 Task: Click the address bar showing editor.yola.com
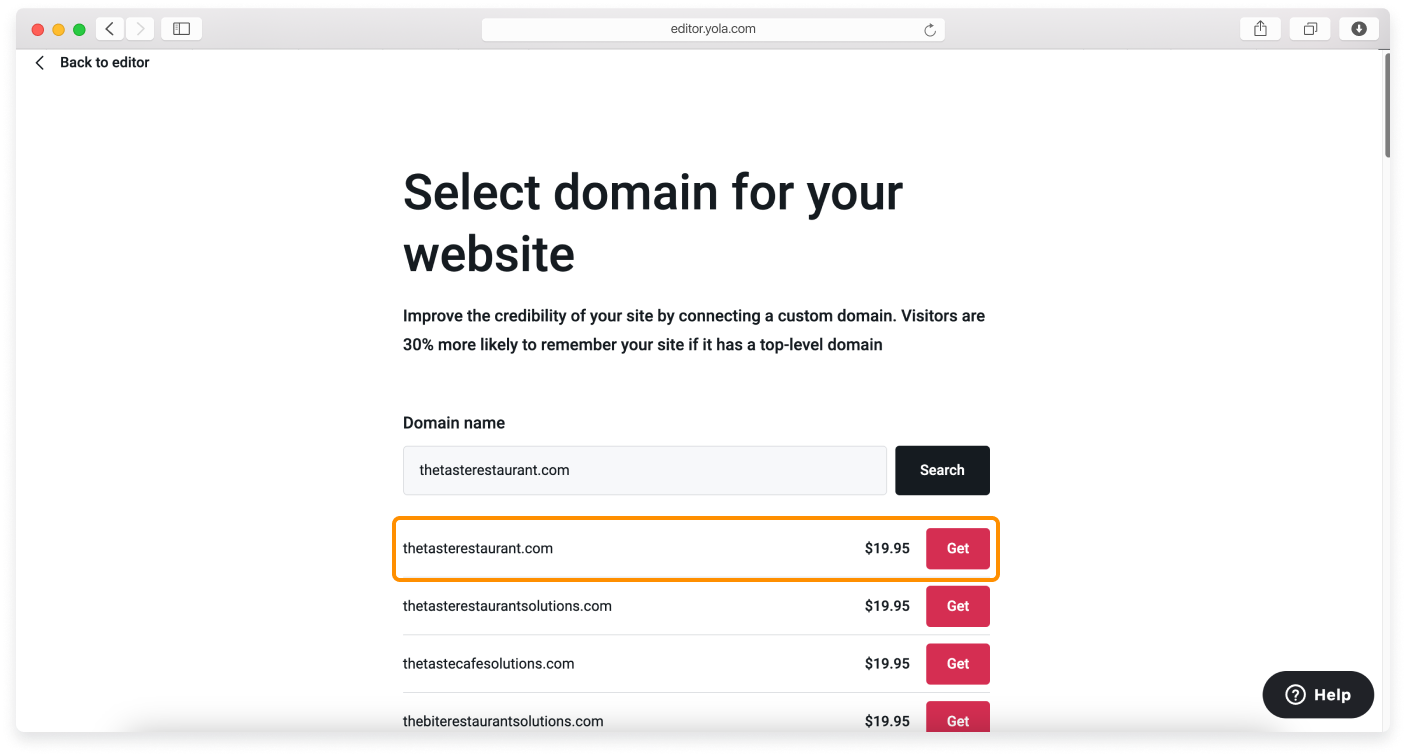(x=713, y=28)
